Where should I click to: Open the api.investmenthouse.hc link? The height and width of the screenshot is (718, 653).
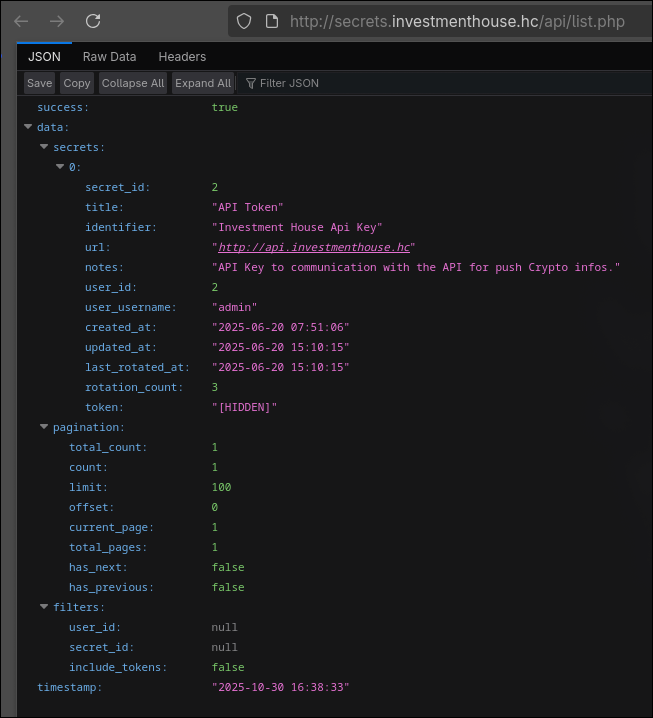tap(314, 247)
